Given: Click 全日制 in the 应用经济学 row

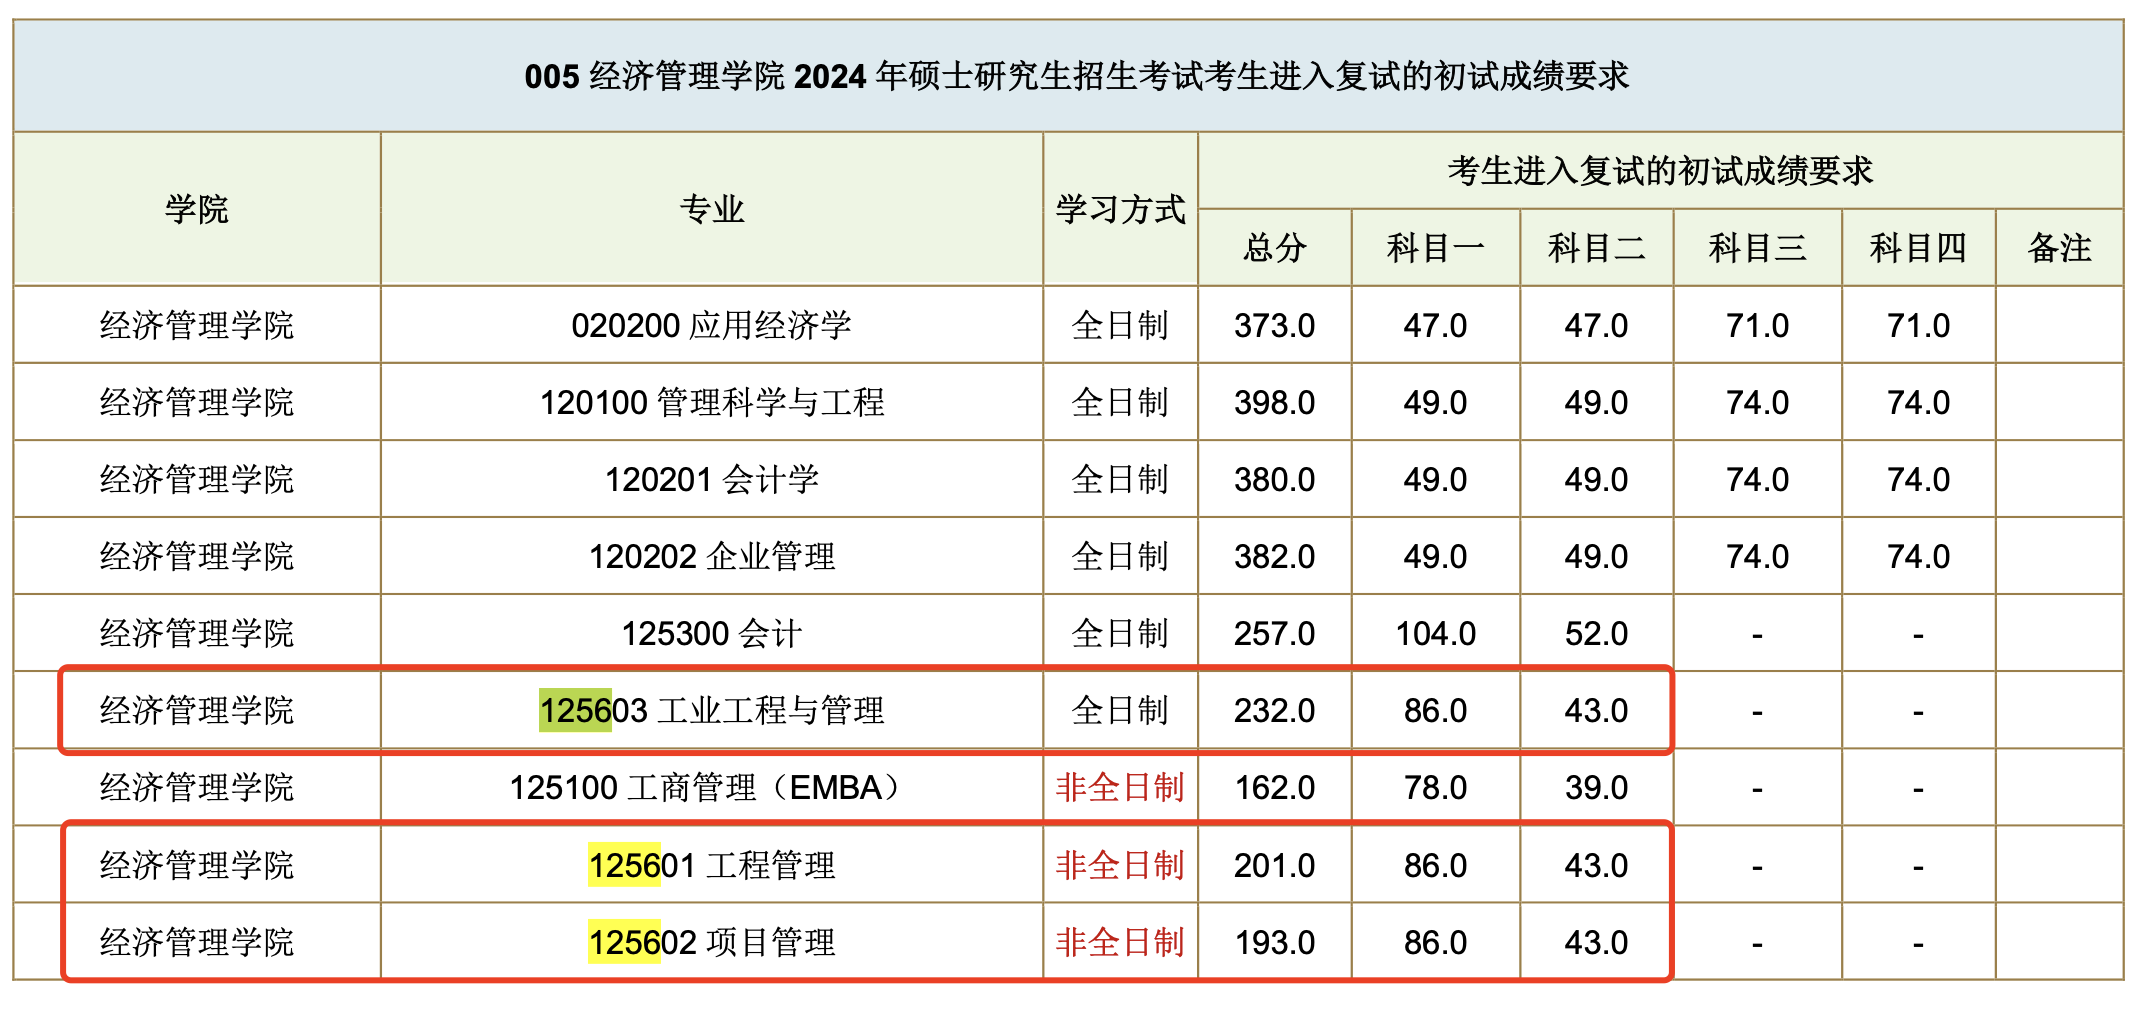Looking at the screenshot, I should (x=1120, y=325).
